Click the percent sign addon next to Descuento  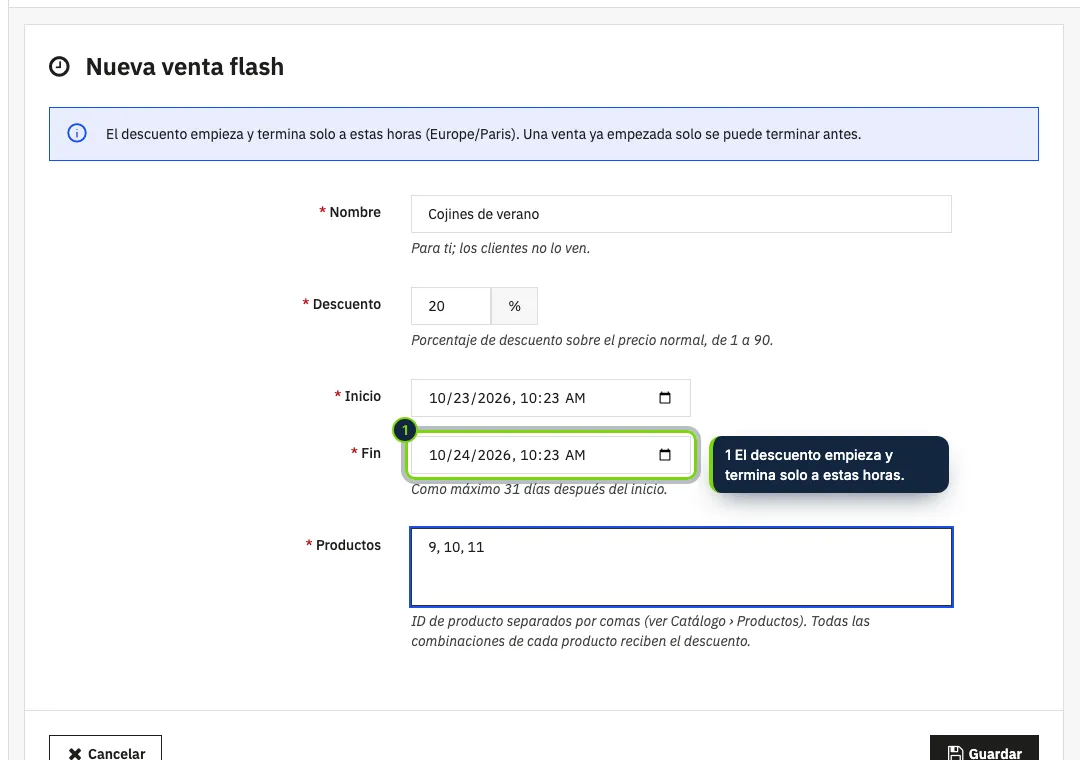click(x=515, y=306)
